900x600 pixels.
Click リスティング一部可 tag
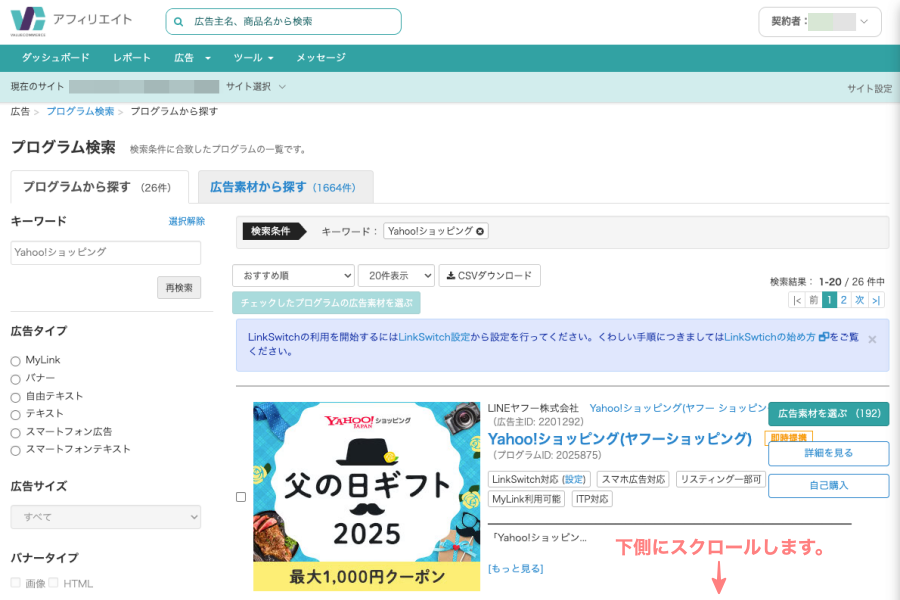click(x=721, y=479)
